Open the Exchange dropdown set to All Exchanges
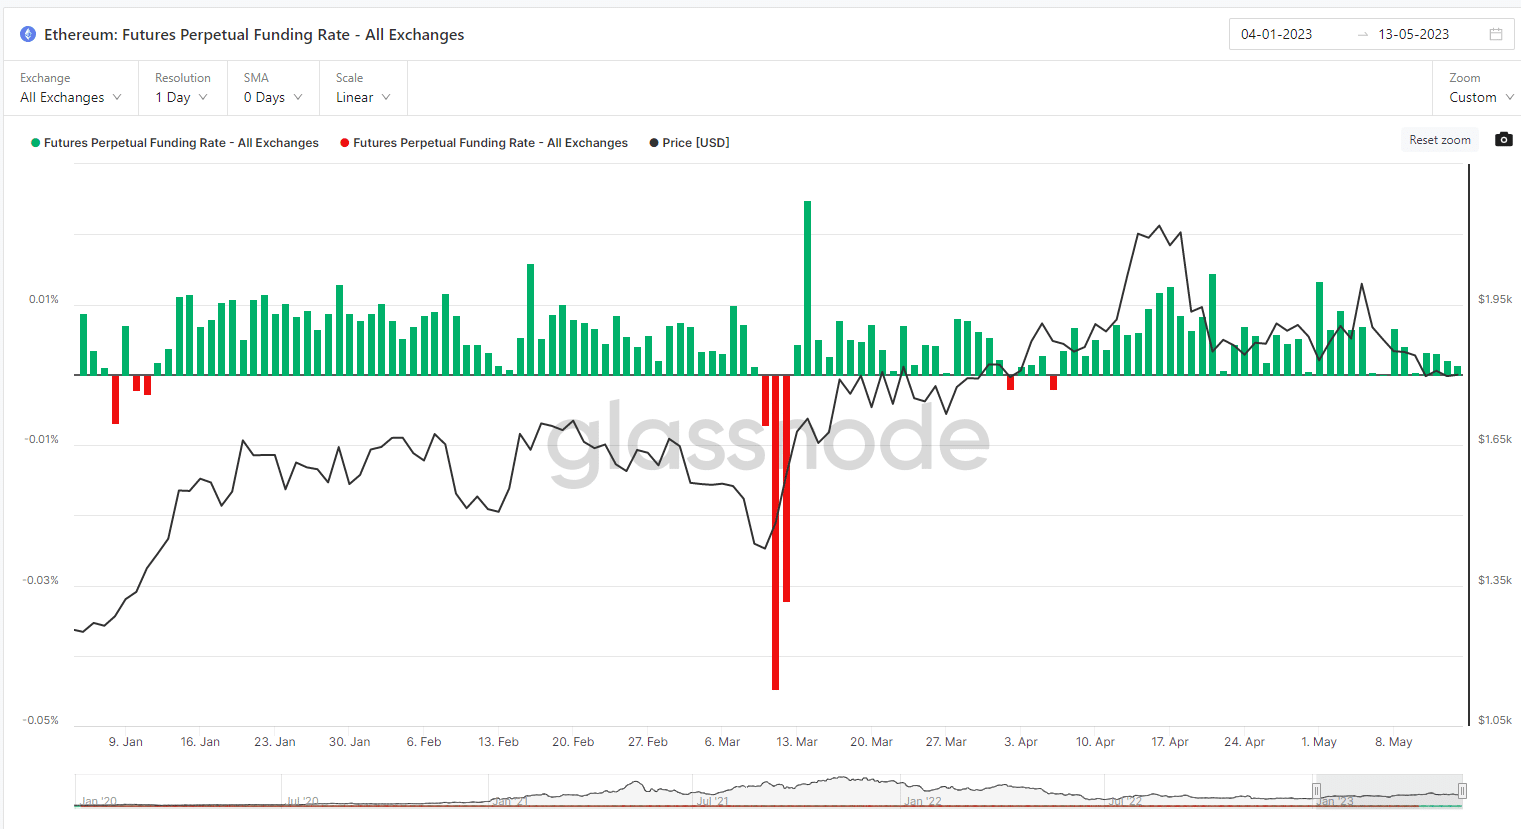Image resolution: width=1521 pixels, height=829 pixels. (x=70, y=97)
